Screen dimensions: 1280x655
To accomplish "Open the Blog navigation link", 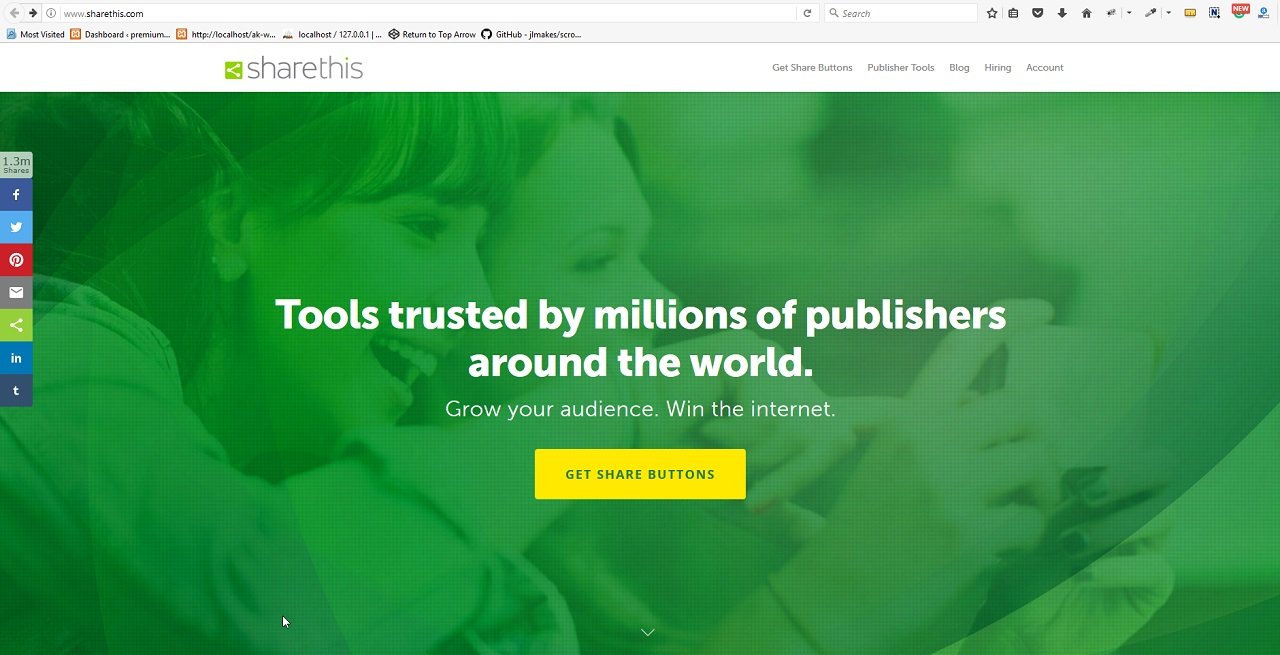I will (959, 68).
